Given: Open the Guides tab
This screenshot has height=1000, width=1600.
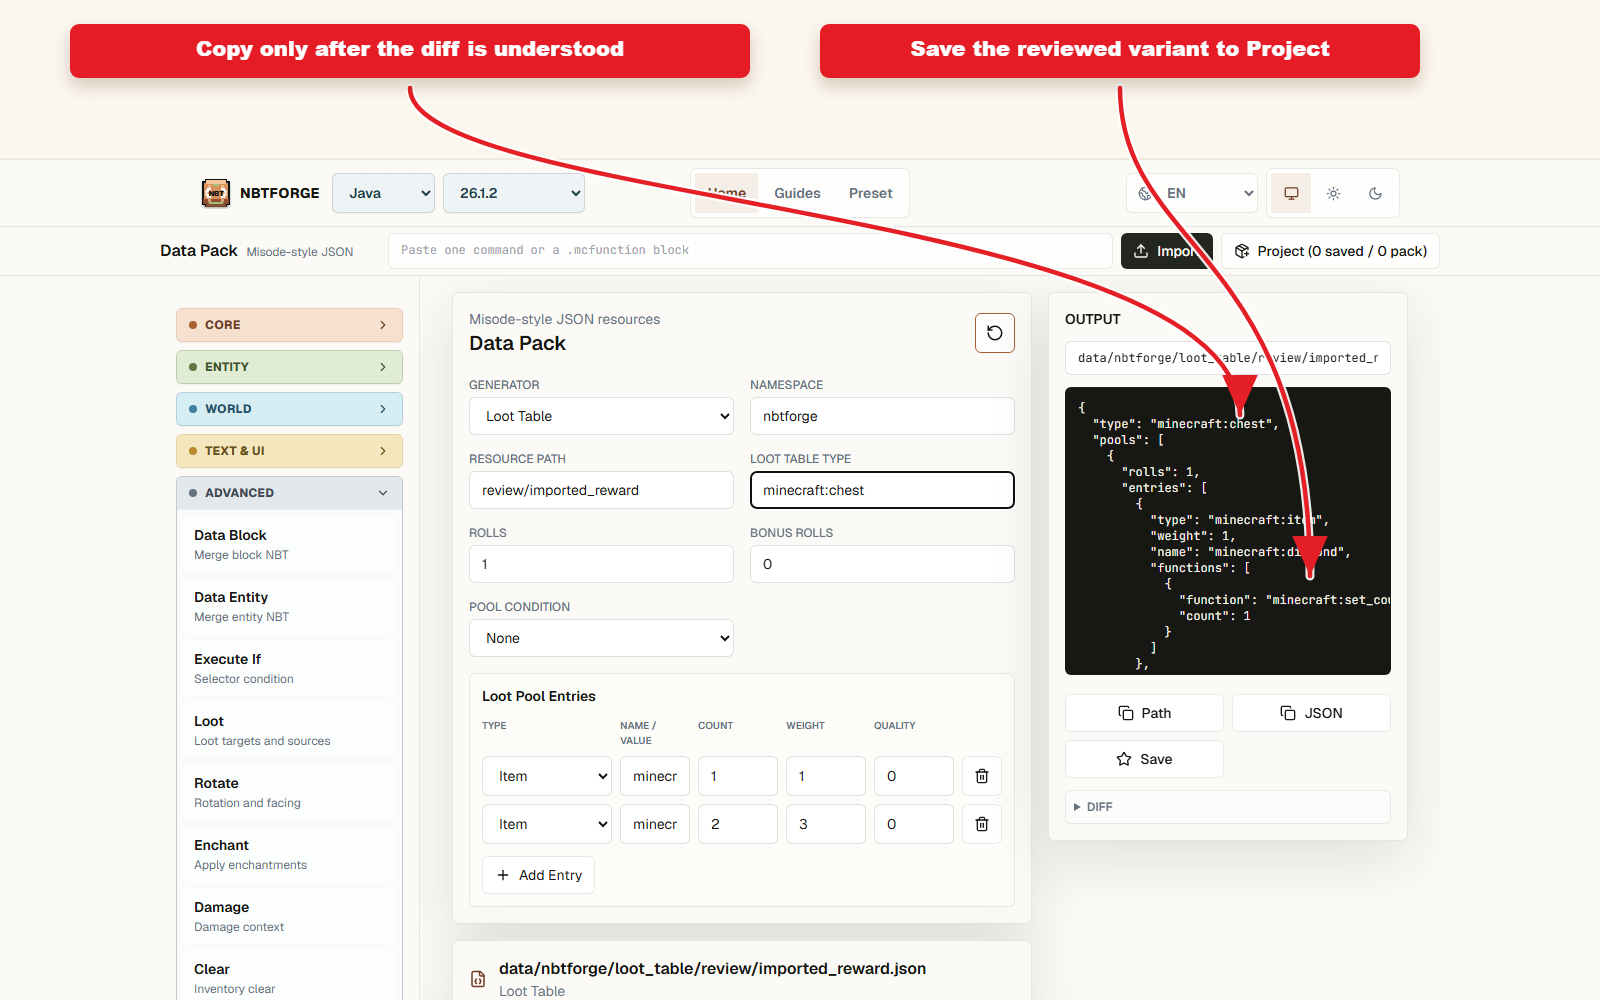Looking at the screenshot, I should tap(797, 193).
